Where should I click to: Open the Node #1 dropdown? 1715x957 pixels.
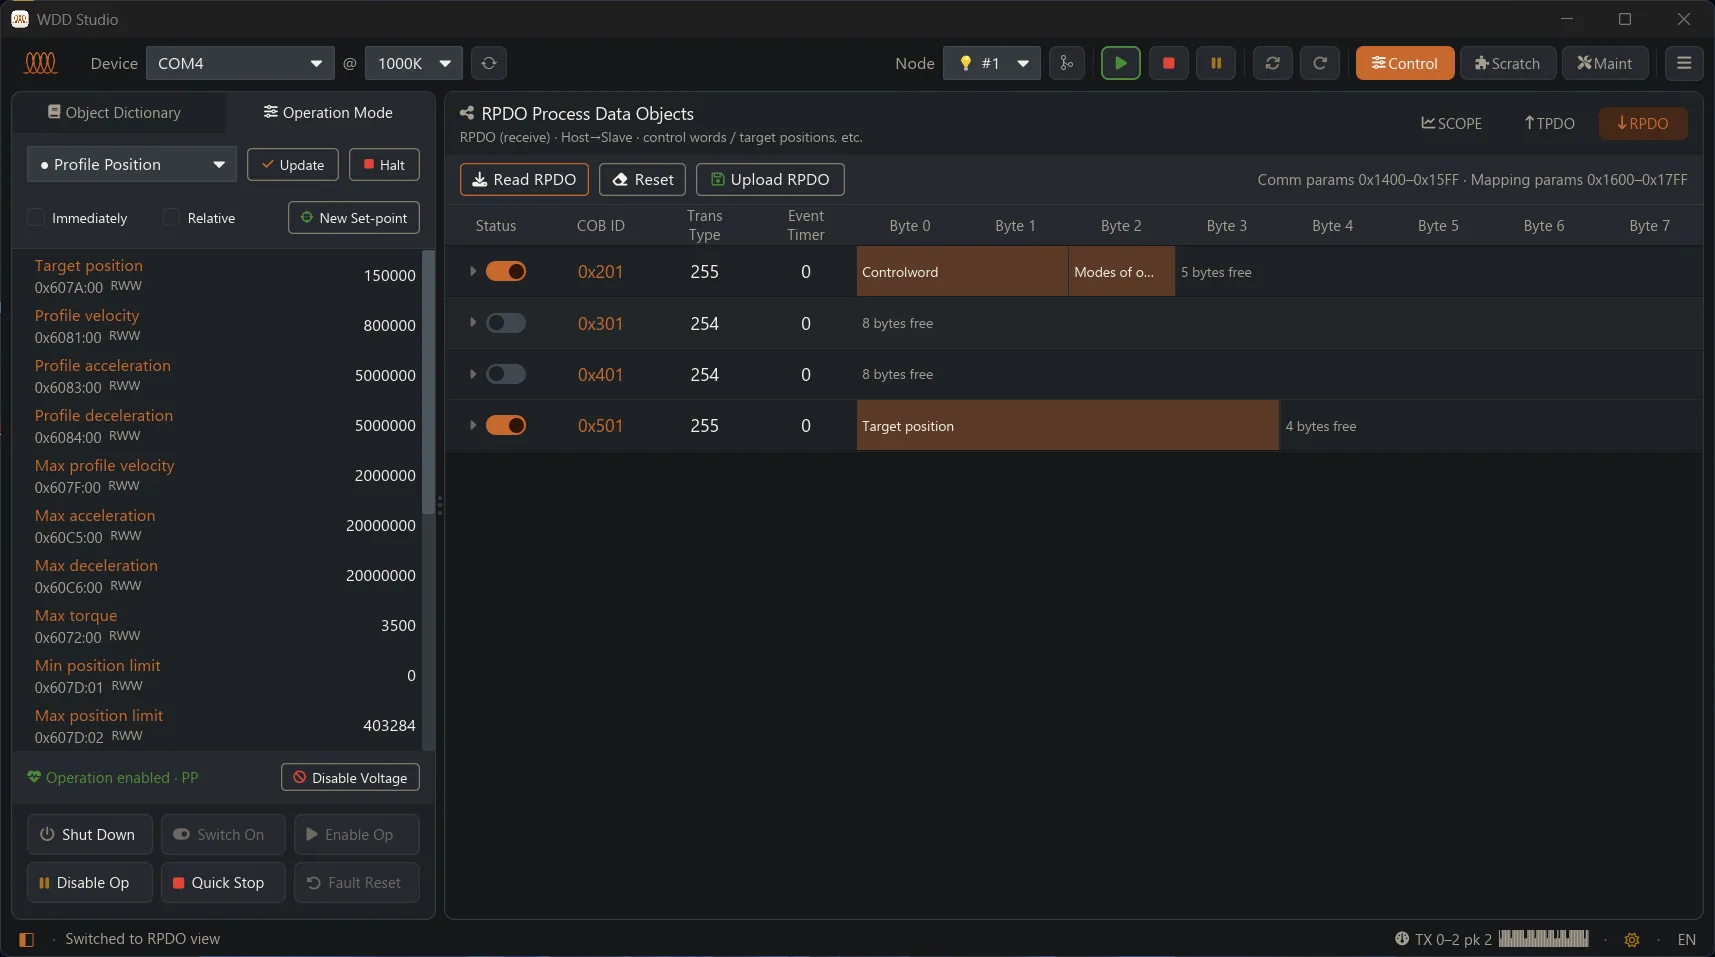pos(992,63)
